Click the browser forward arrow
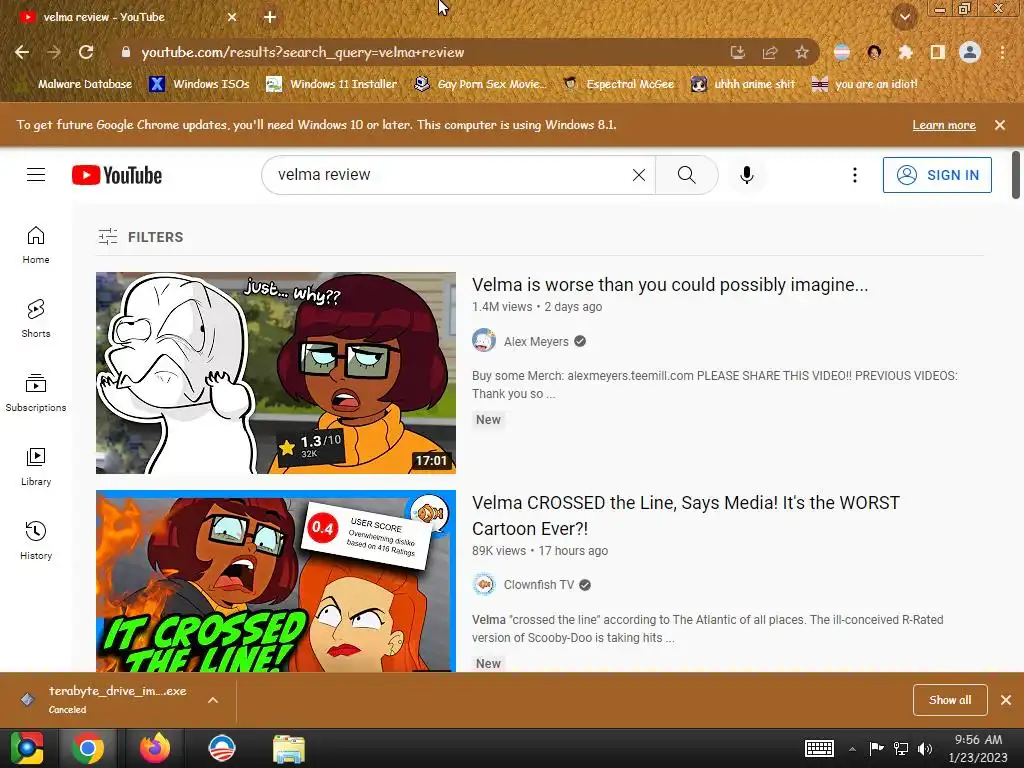The height and width of the screenshot is (768, 1024). pos(54,52)
